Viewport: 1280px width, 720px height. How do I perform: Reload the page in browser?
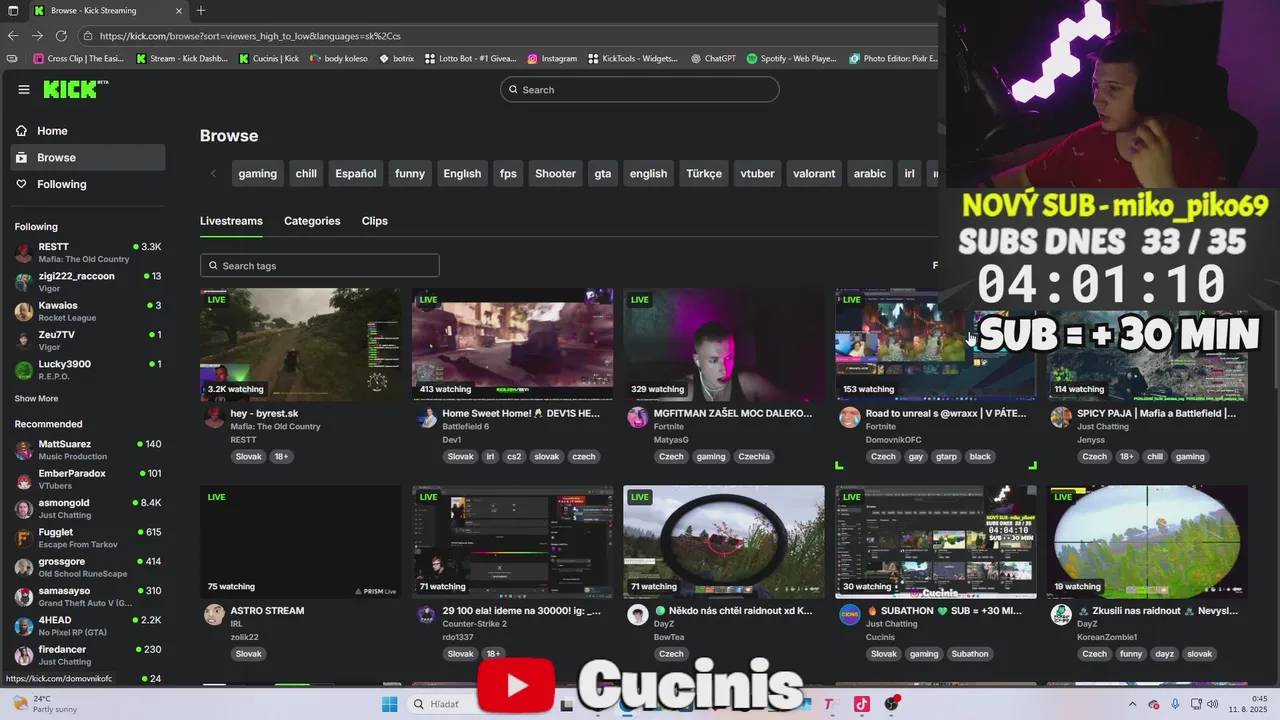[x=61, y=36]
